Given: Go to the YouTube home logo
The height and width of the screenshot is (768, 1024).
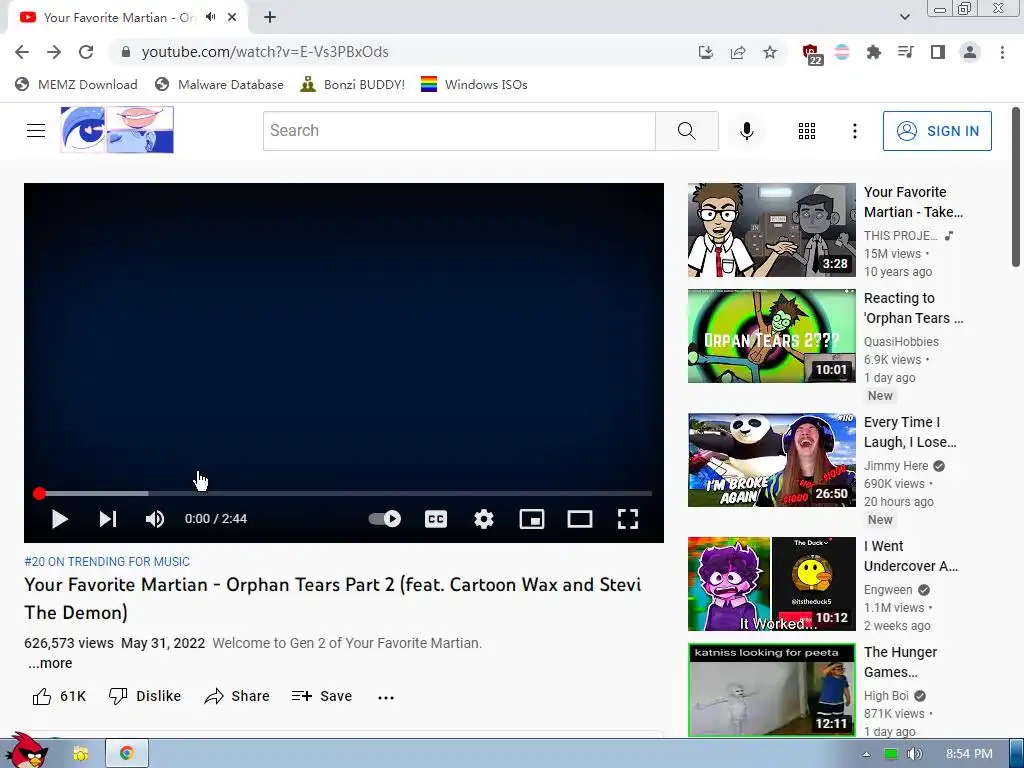Looking at the screenshot, I should pyautogui.click(x=117, y=130).
